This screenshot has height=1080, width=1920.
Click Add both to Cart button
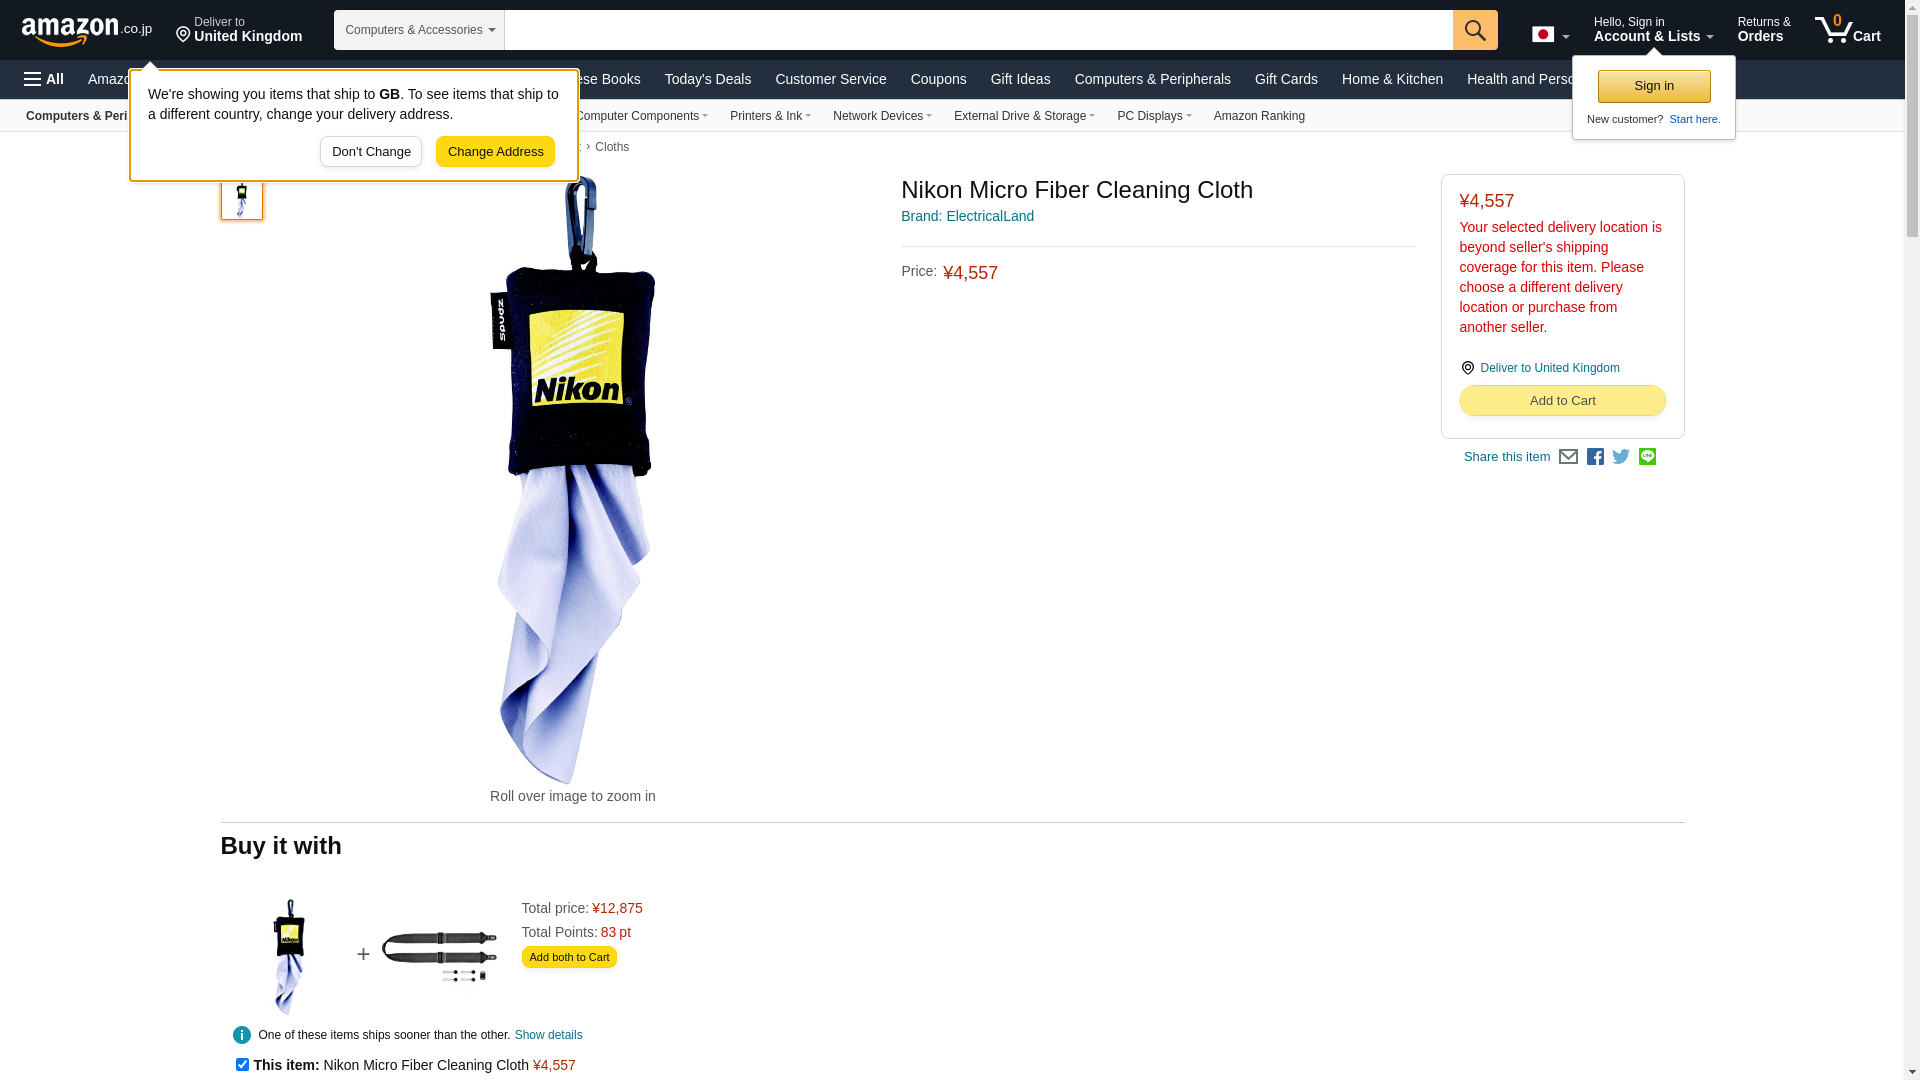tap(569, 958)
